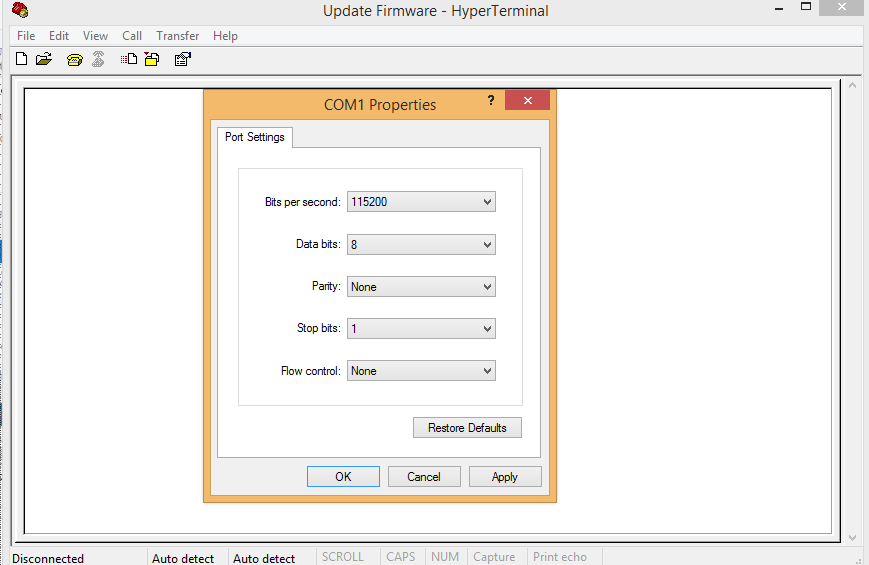Screen dimensions: 869x565
Task: Close the COM1 Properties dialog
Action: pyautogui.click(x=527, y=100)
